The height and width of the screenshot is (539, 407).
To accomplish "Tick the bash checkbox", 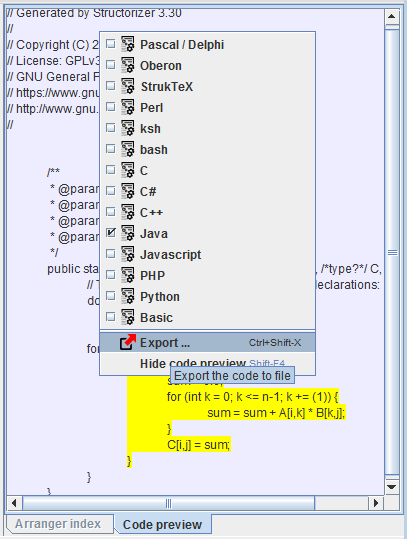I will pos(111,149).
